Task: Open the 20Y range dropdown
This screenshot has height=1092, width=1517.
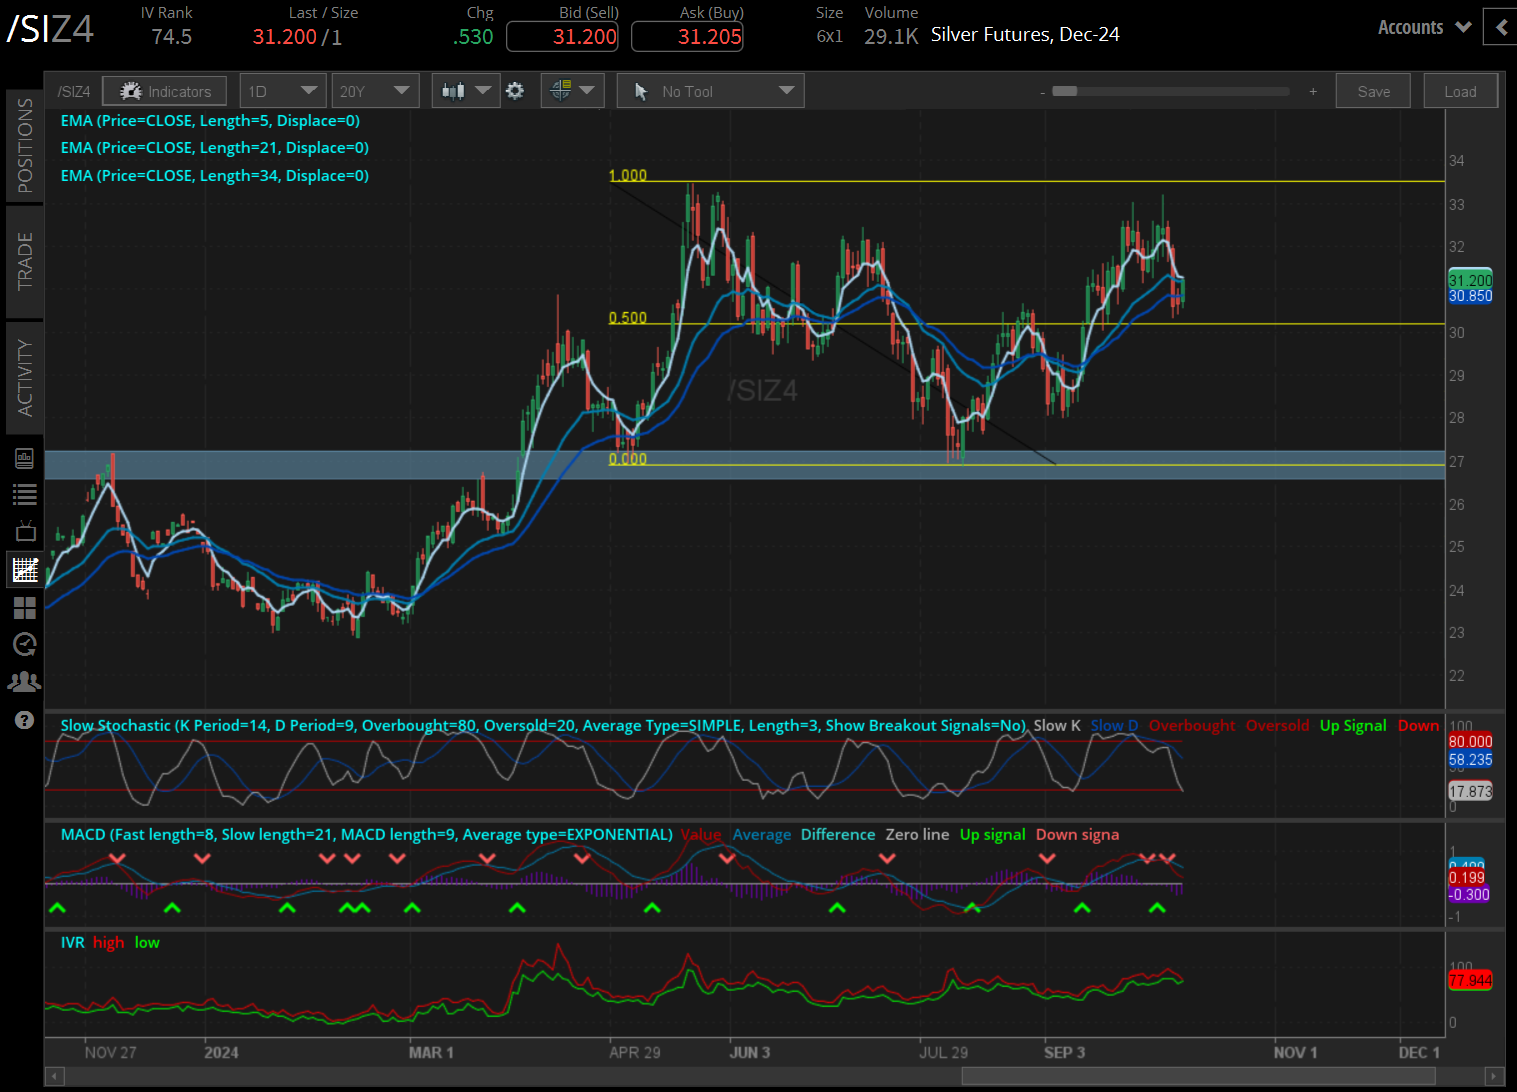Action: [x=375, y=91]
